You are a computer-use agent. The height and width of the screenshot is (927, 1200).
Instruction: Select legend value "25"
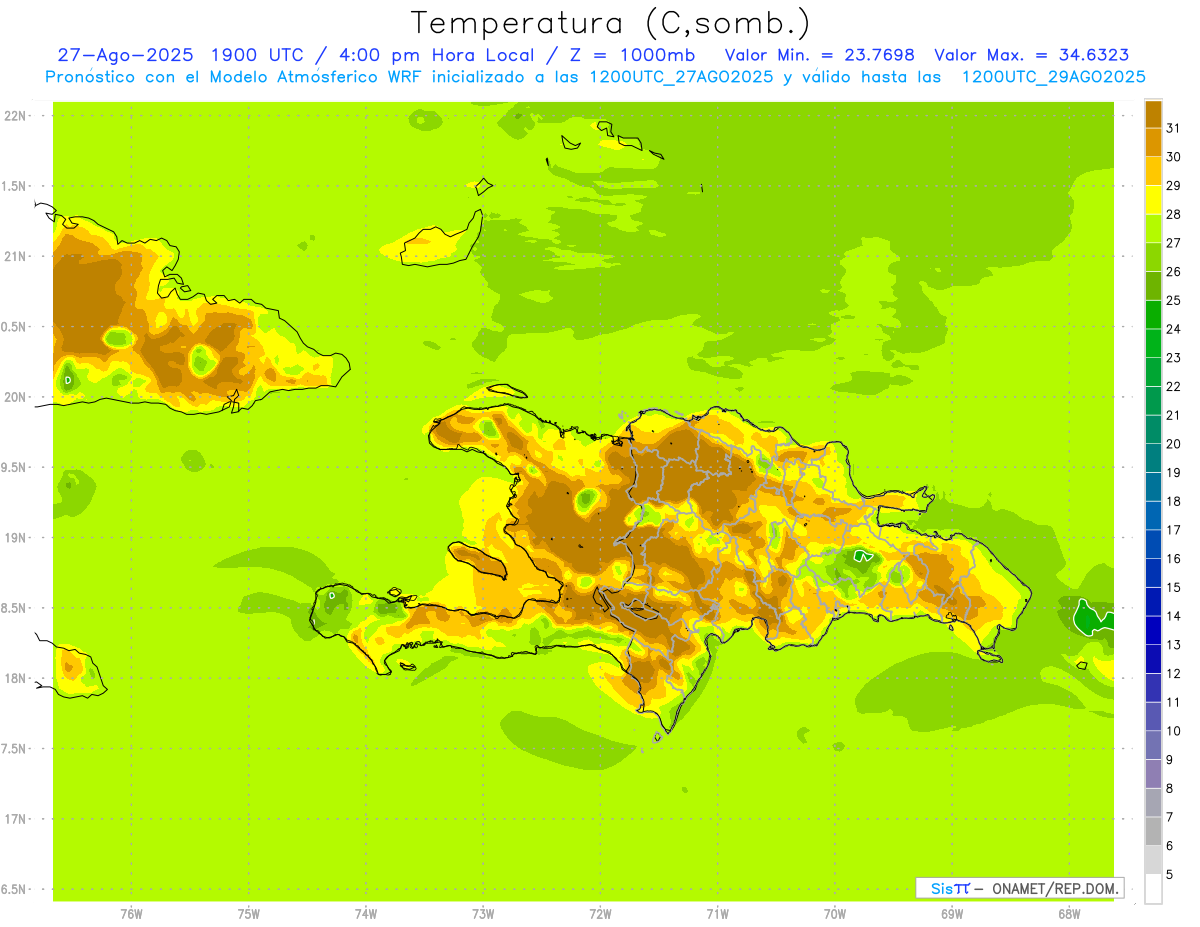pyautogui.click(x=1174, y=300)
